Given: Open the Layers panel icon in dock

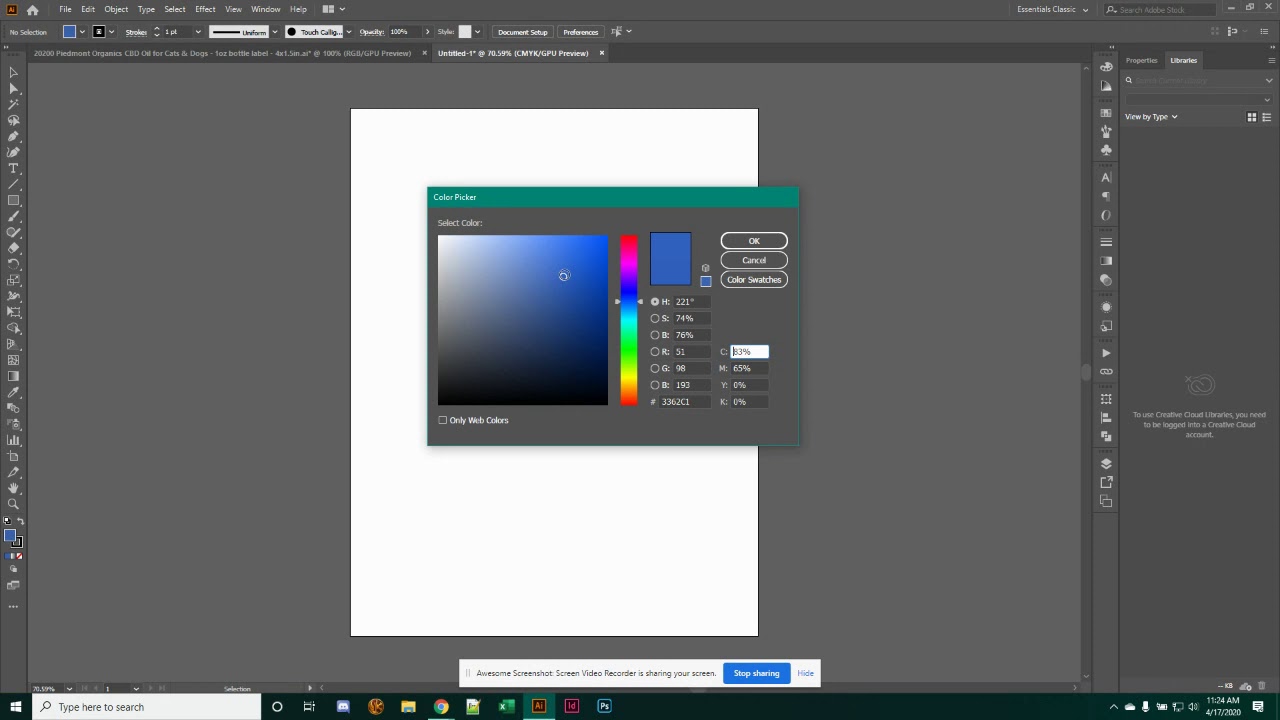Looking at the screenshot, I should [1106, 464].
